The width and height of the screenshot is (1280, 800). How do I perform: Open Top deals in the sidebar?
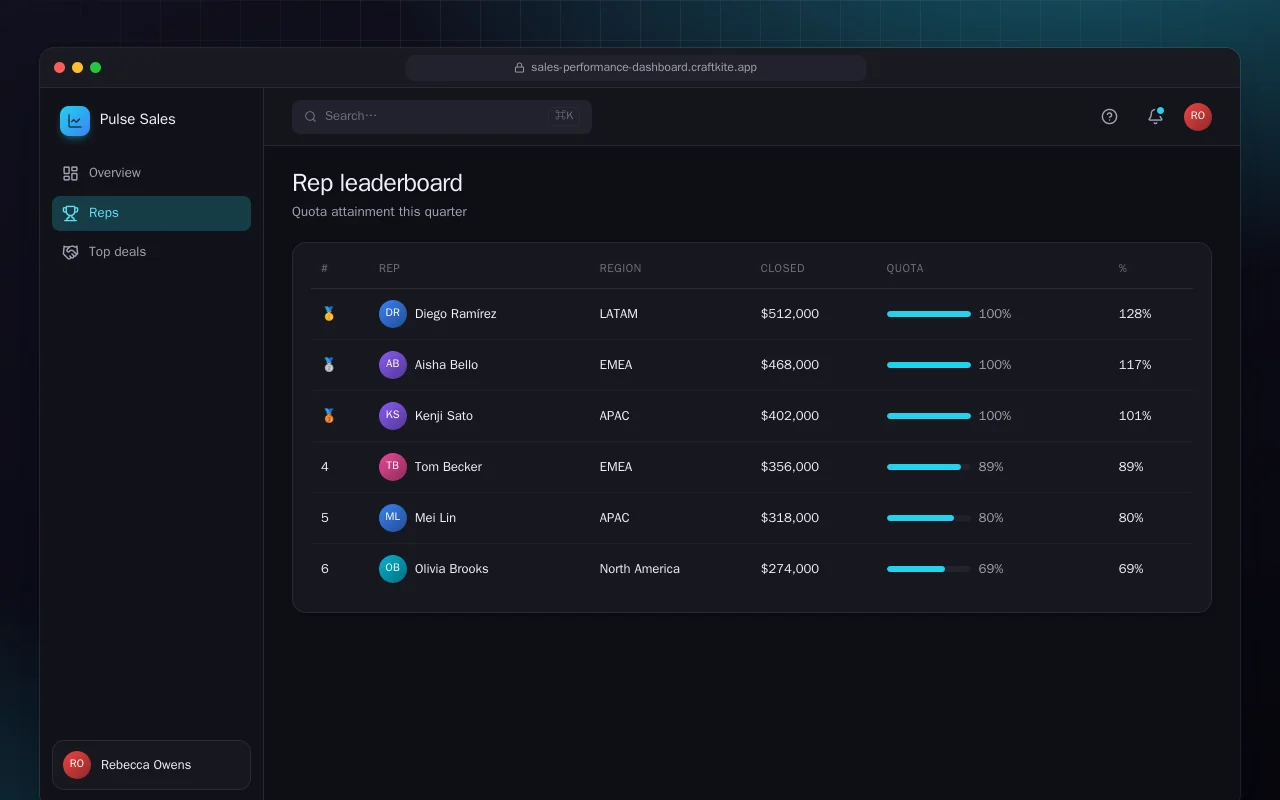[x=151, y=252]
